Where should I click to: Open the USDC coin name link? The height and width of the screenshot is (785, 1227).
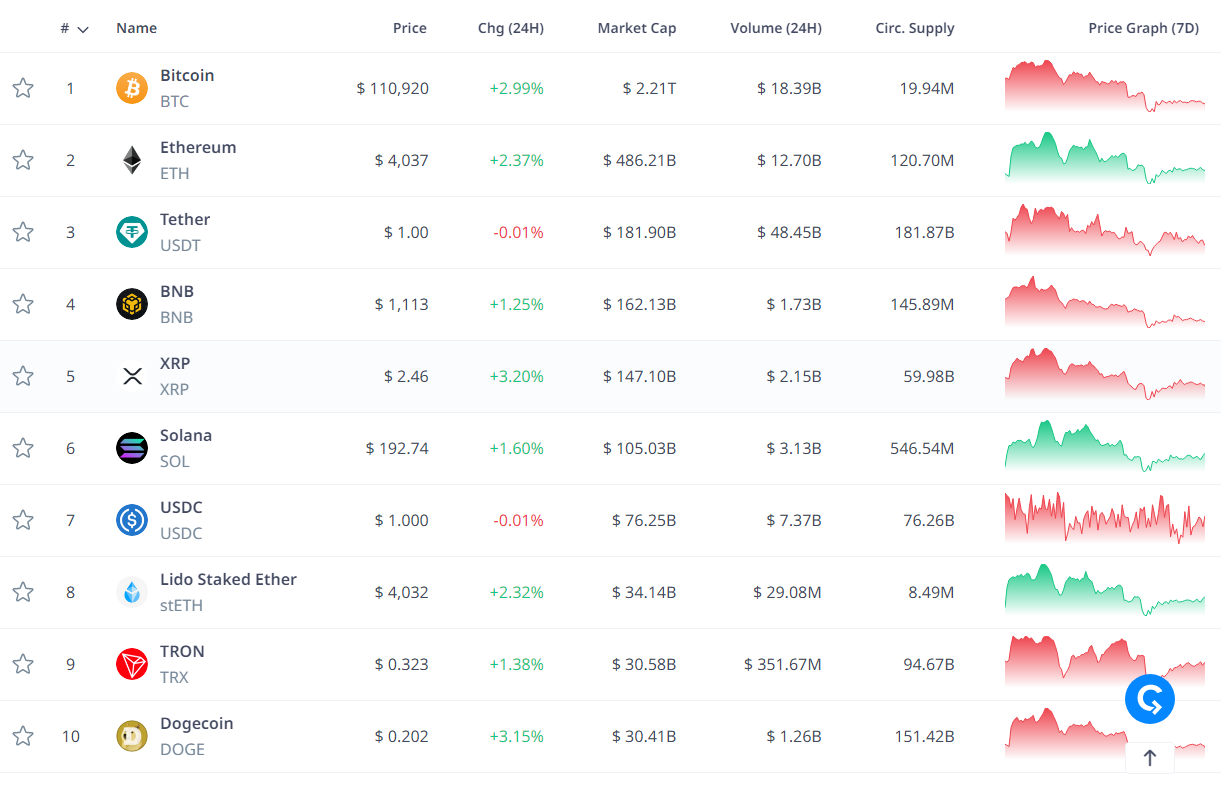181,507
